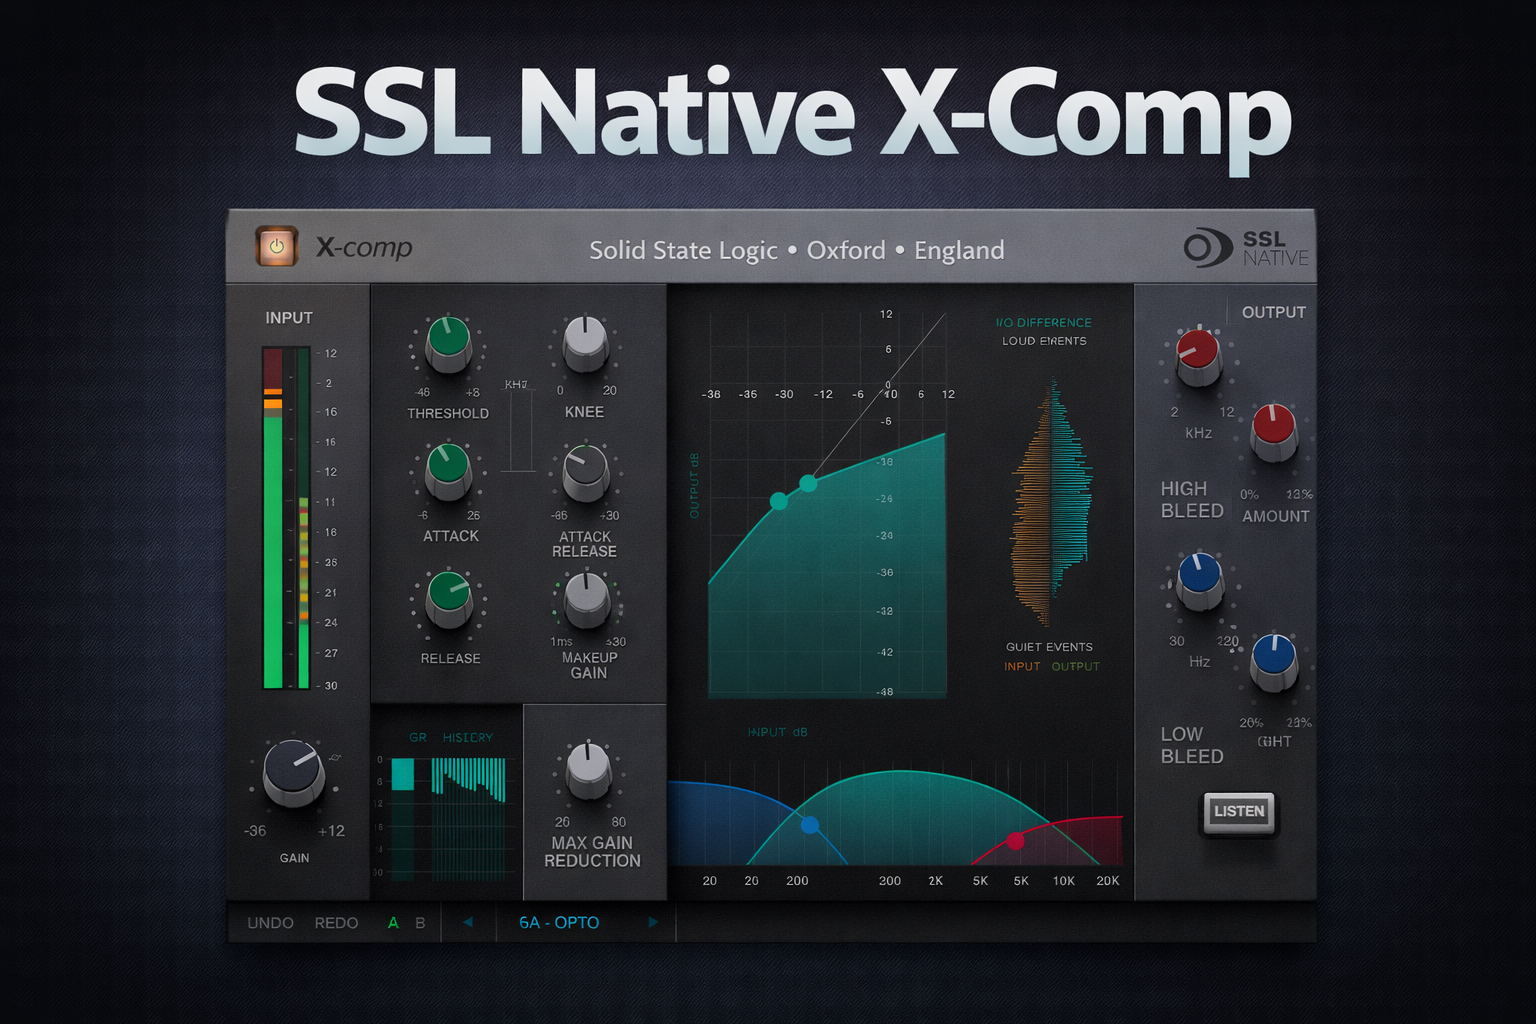
Task: Click the INPUT legend under the histogram
Action: tap(1022, 666)
